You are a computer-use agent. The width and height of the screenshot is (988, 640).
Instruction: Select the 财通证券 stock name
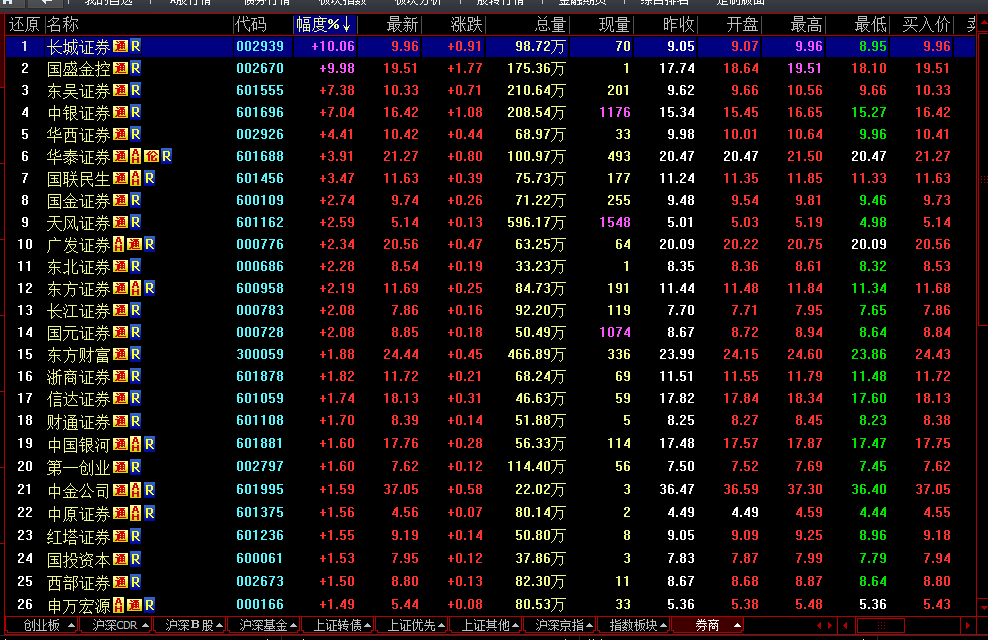[x=79, y=421]
